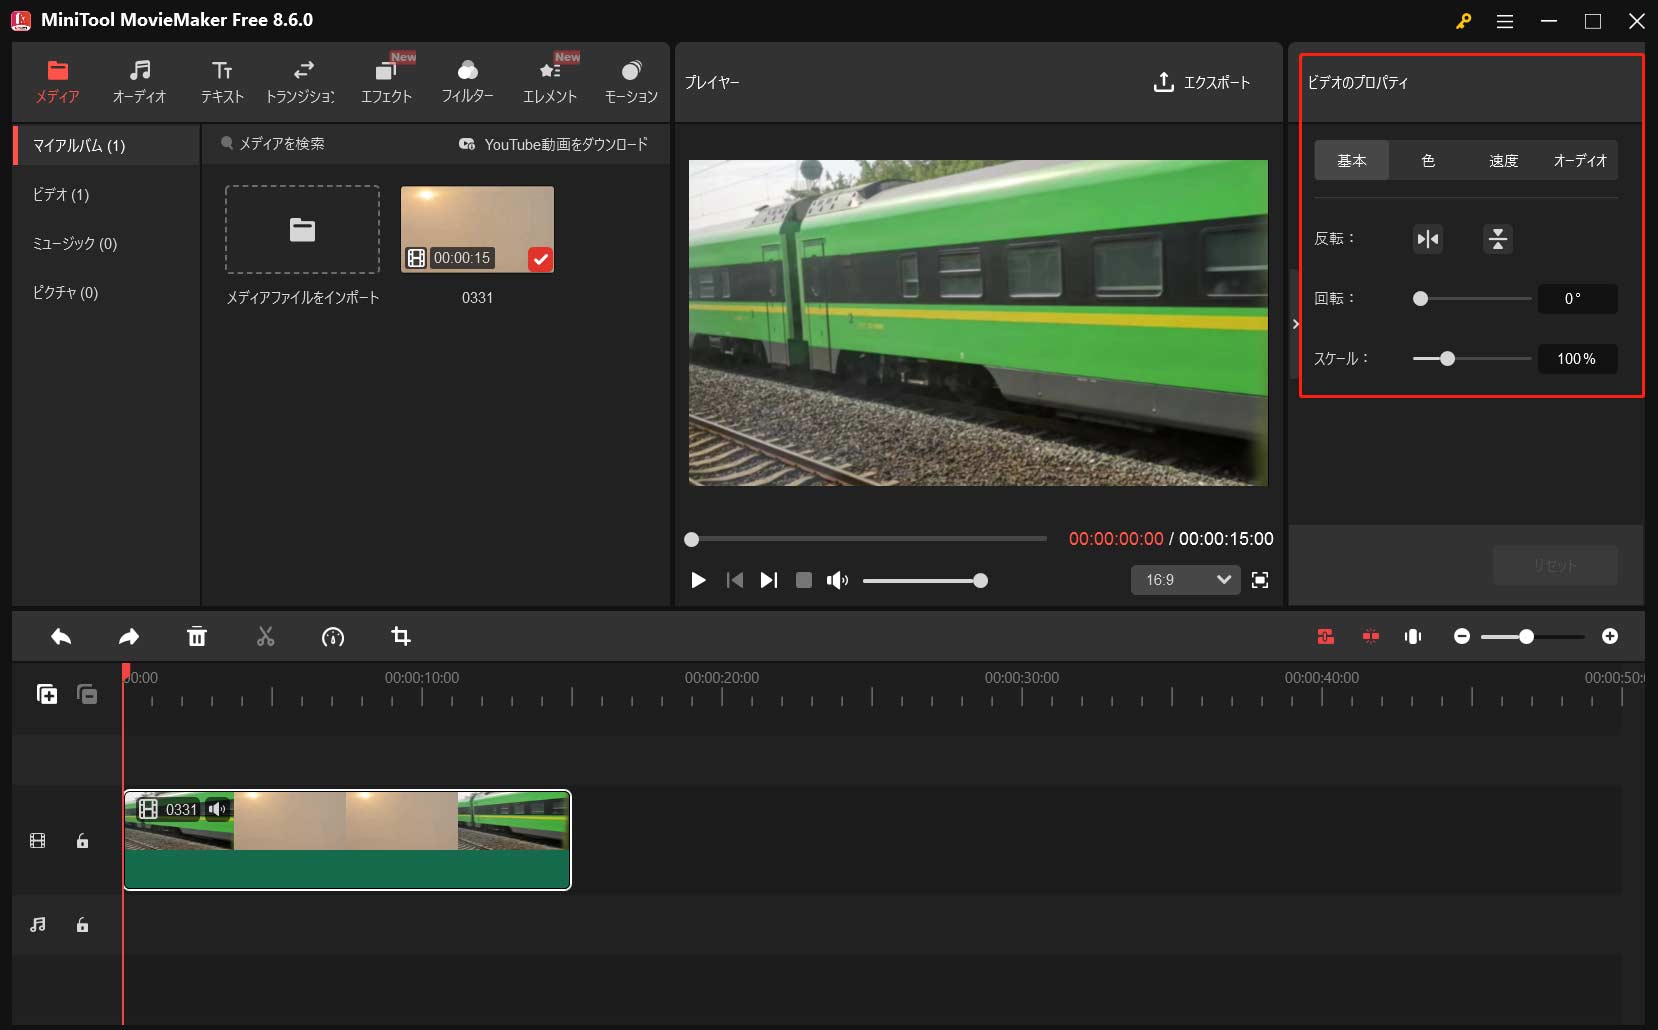1658x1030 pixels.
Task: Stop the video playback
Action: pos(803,580)
